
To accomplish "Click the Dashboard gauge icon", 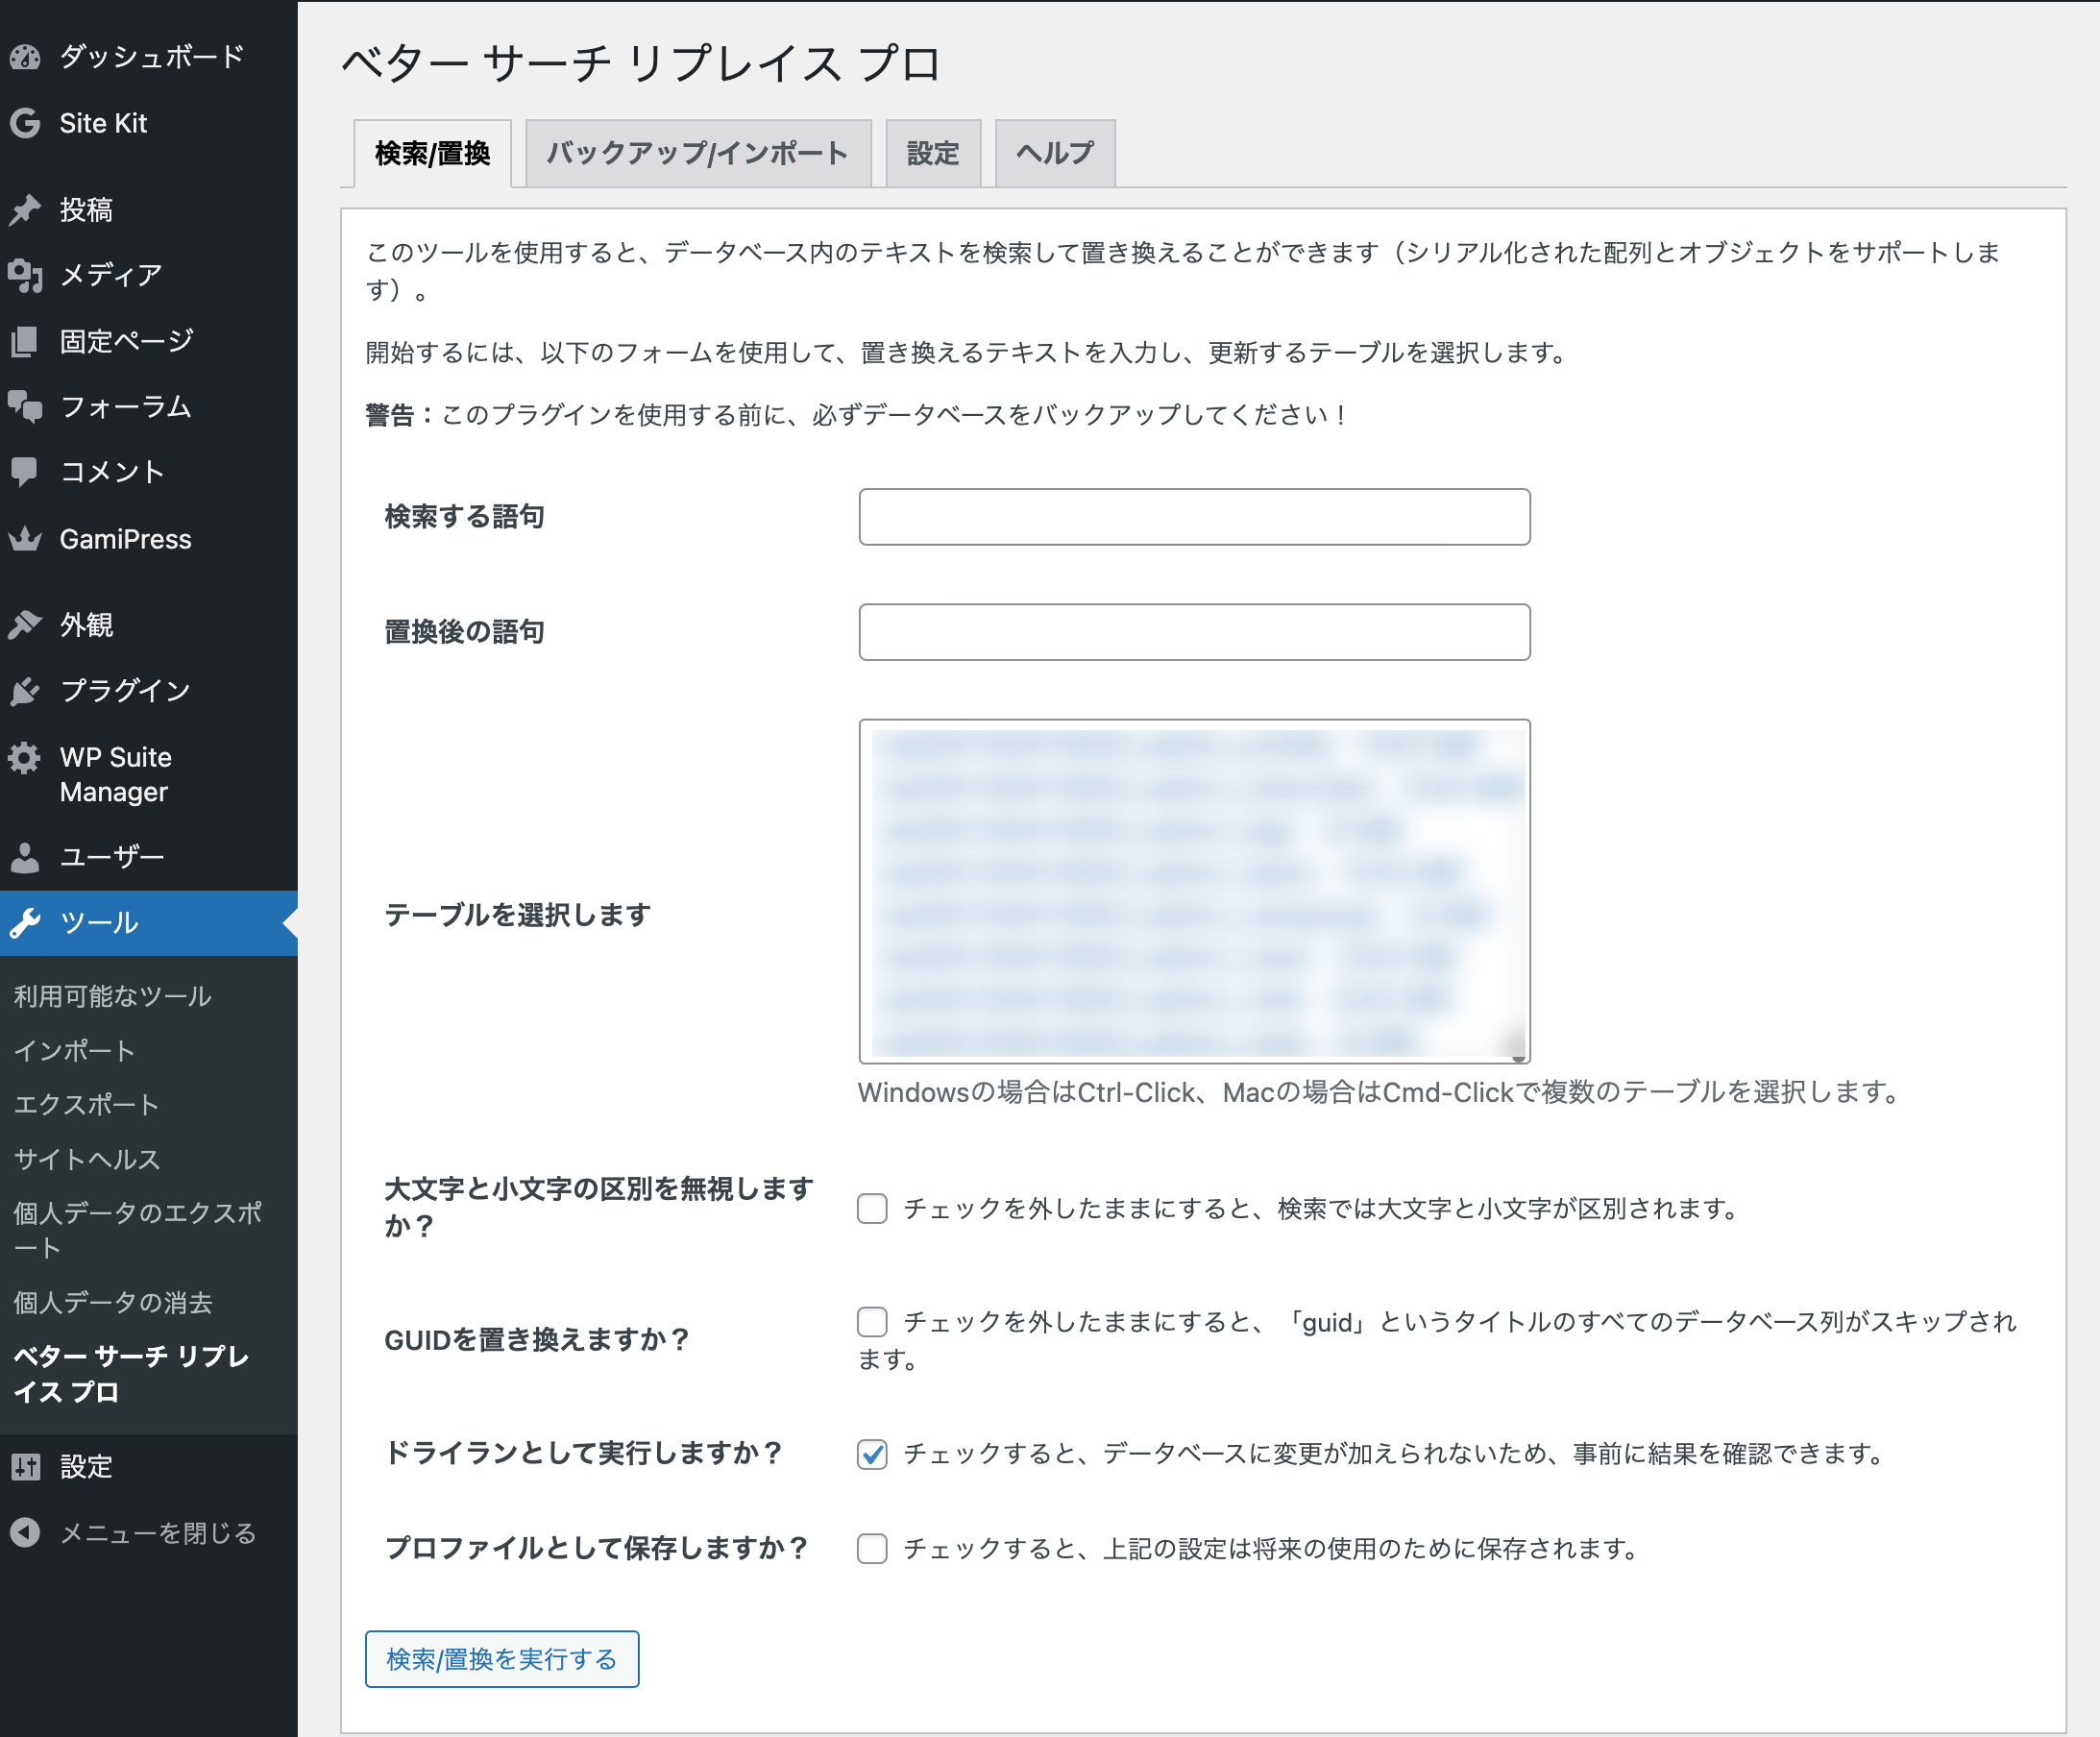I will tap(25, 57).
